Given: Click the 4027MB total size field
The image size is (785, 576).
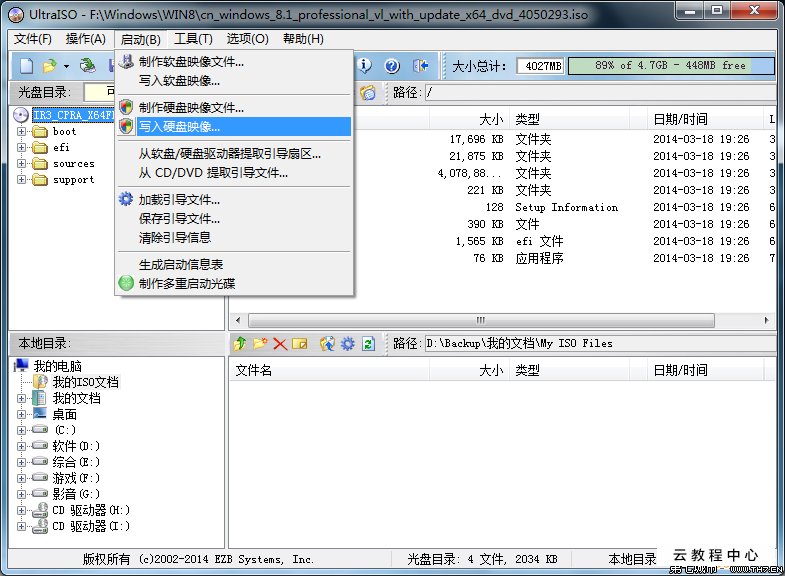Looking at the screenshot, I should tap(540, 66).
